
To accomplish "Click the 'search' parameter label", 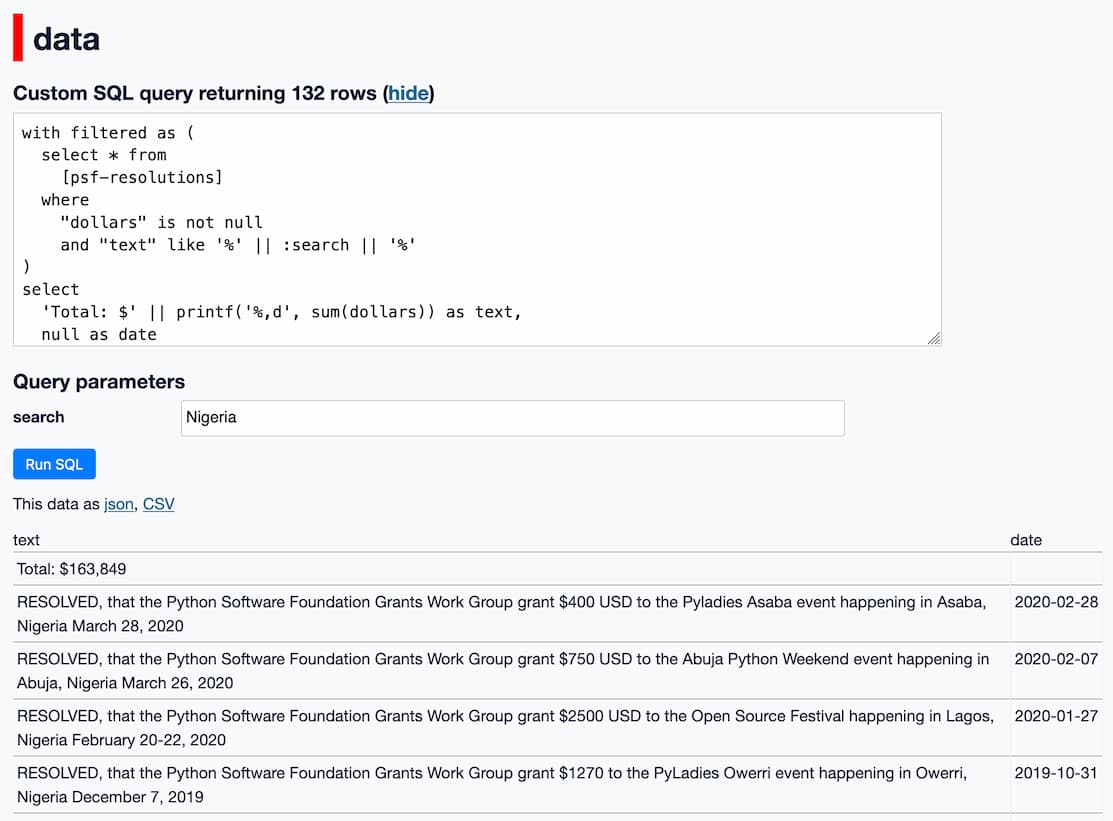I will pos(38,417).
